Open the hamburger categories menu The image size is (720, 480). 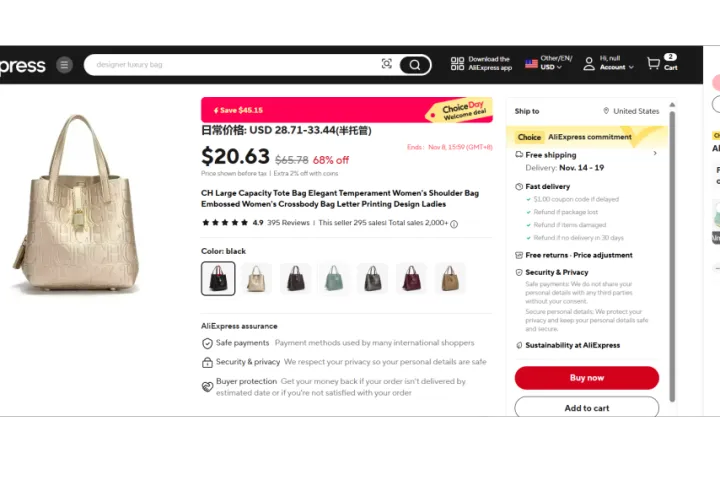pos(64,65)
